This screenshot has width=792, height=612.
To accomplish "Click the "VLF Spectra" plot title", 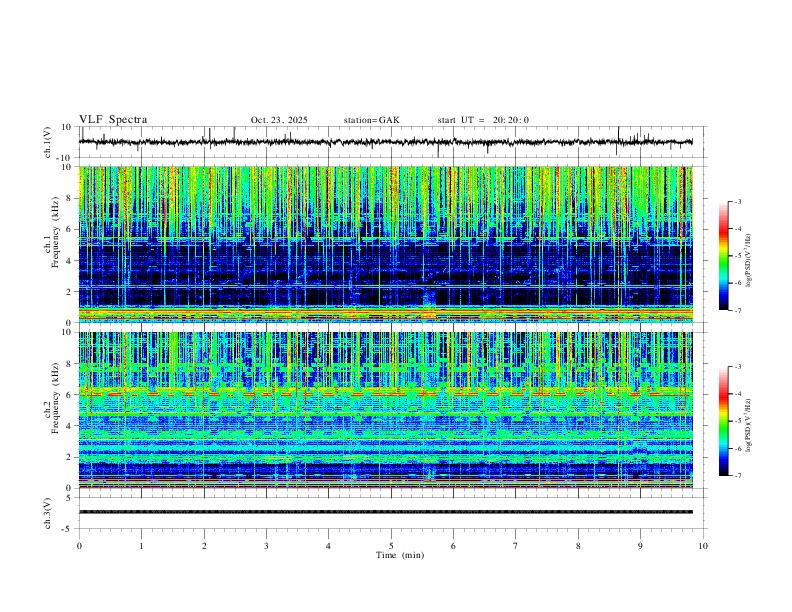I will 113,120.
